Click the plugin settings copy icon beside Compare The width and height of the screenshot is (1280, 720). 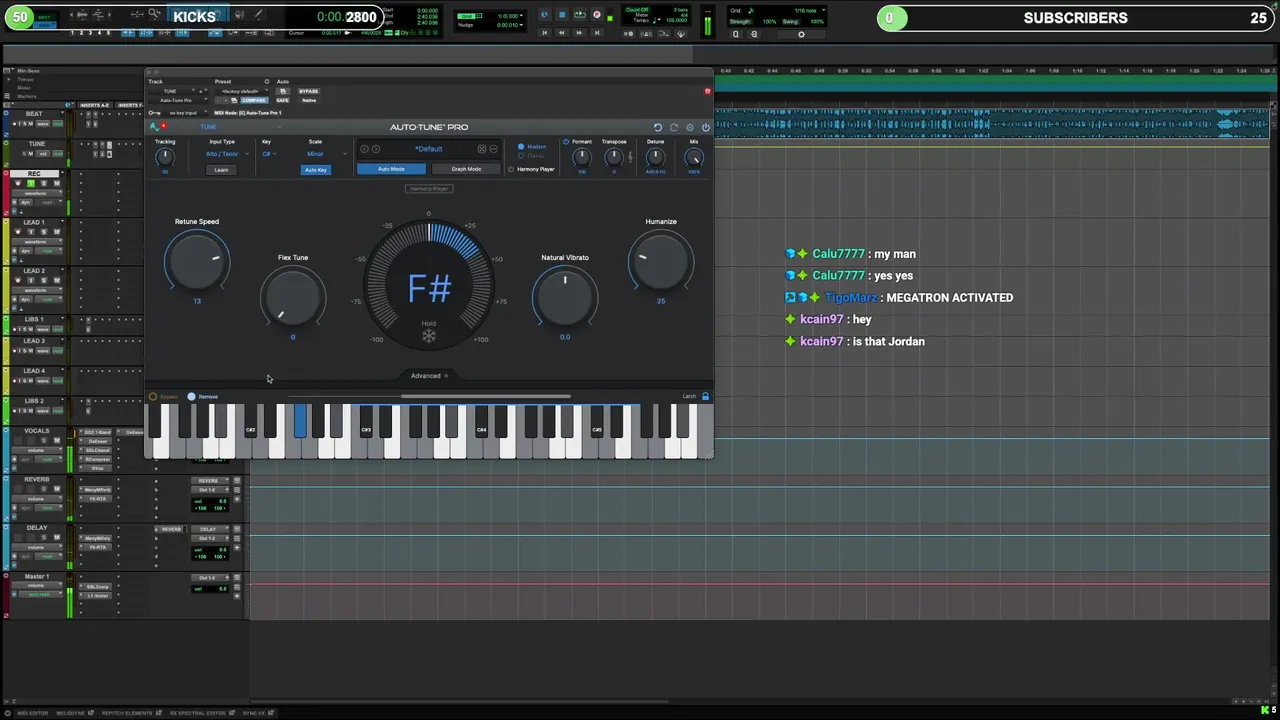point(234,100)
